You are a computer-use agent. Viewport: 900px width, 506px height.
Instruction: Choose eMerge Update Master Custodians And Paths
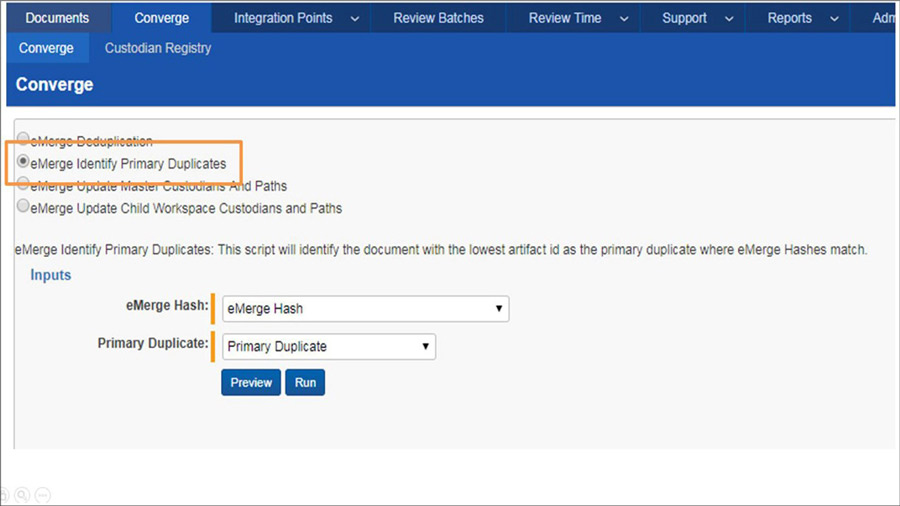pos(23,185)
